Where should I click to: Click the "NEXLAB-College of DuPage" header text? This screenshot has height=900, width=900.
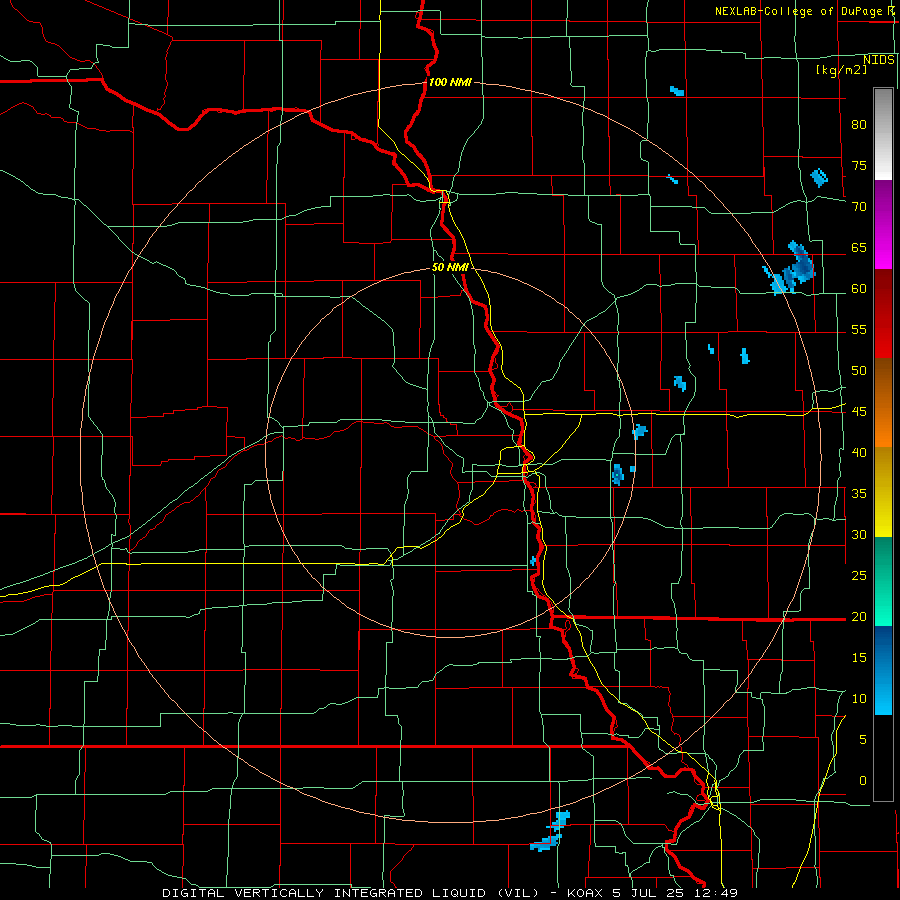(799, 11)
